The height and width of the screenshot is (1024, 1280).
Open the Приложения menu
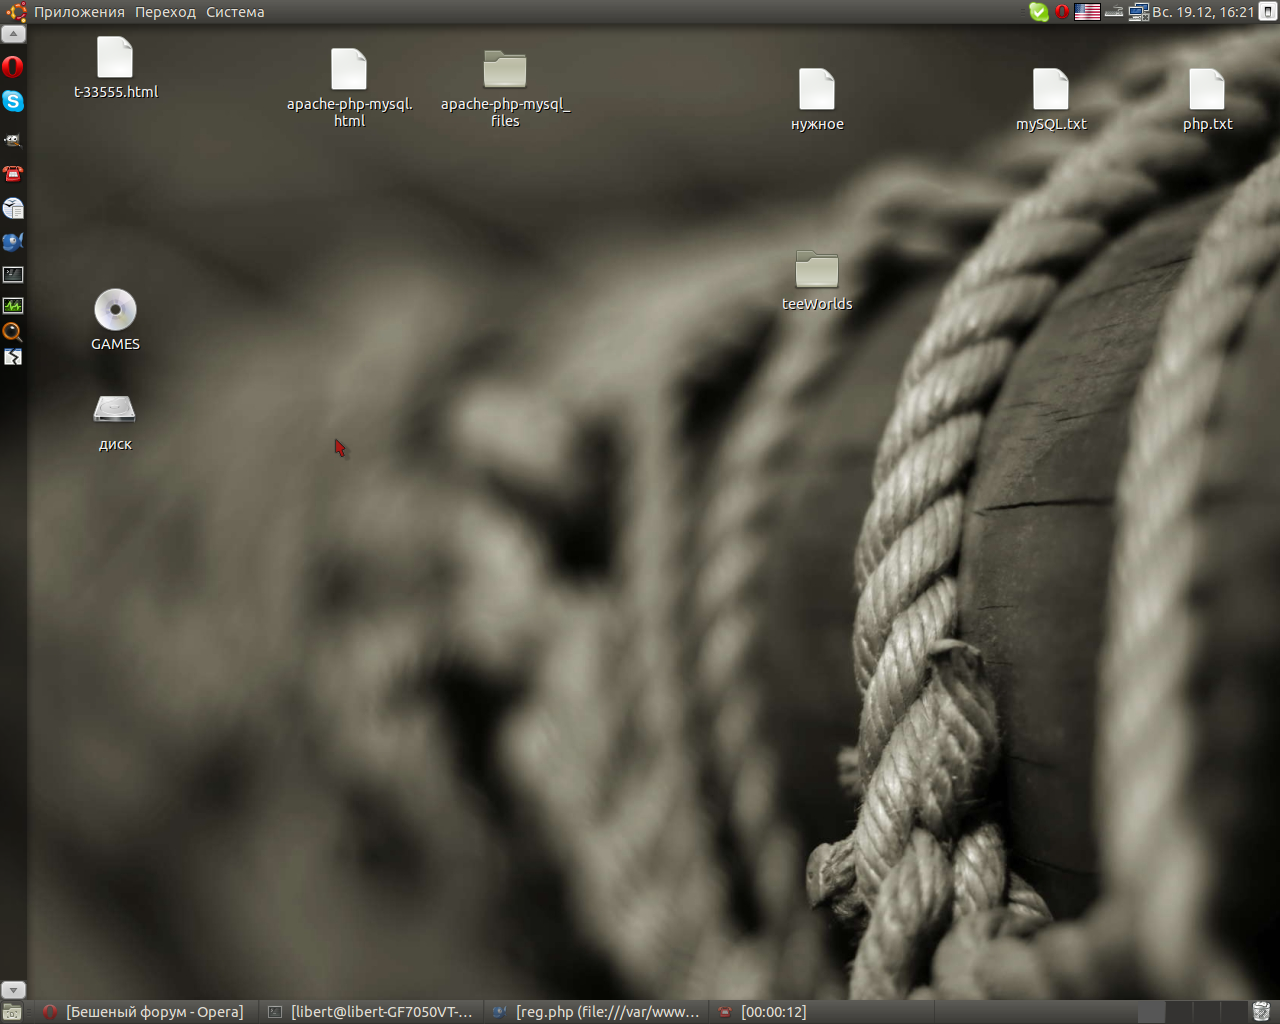79,12
